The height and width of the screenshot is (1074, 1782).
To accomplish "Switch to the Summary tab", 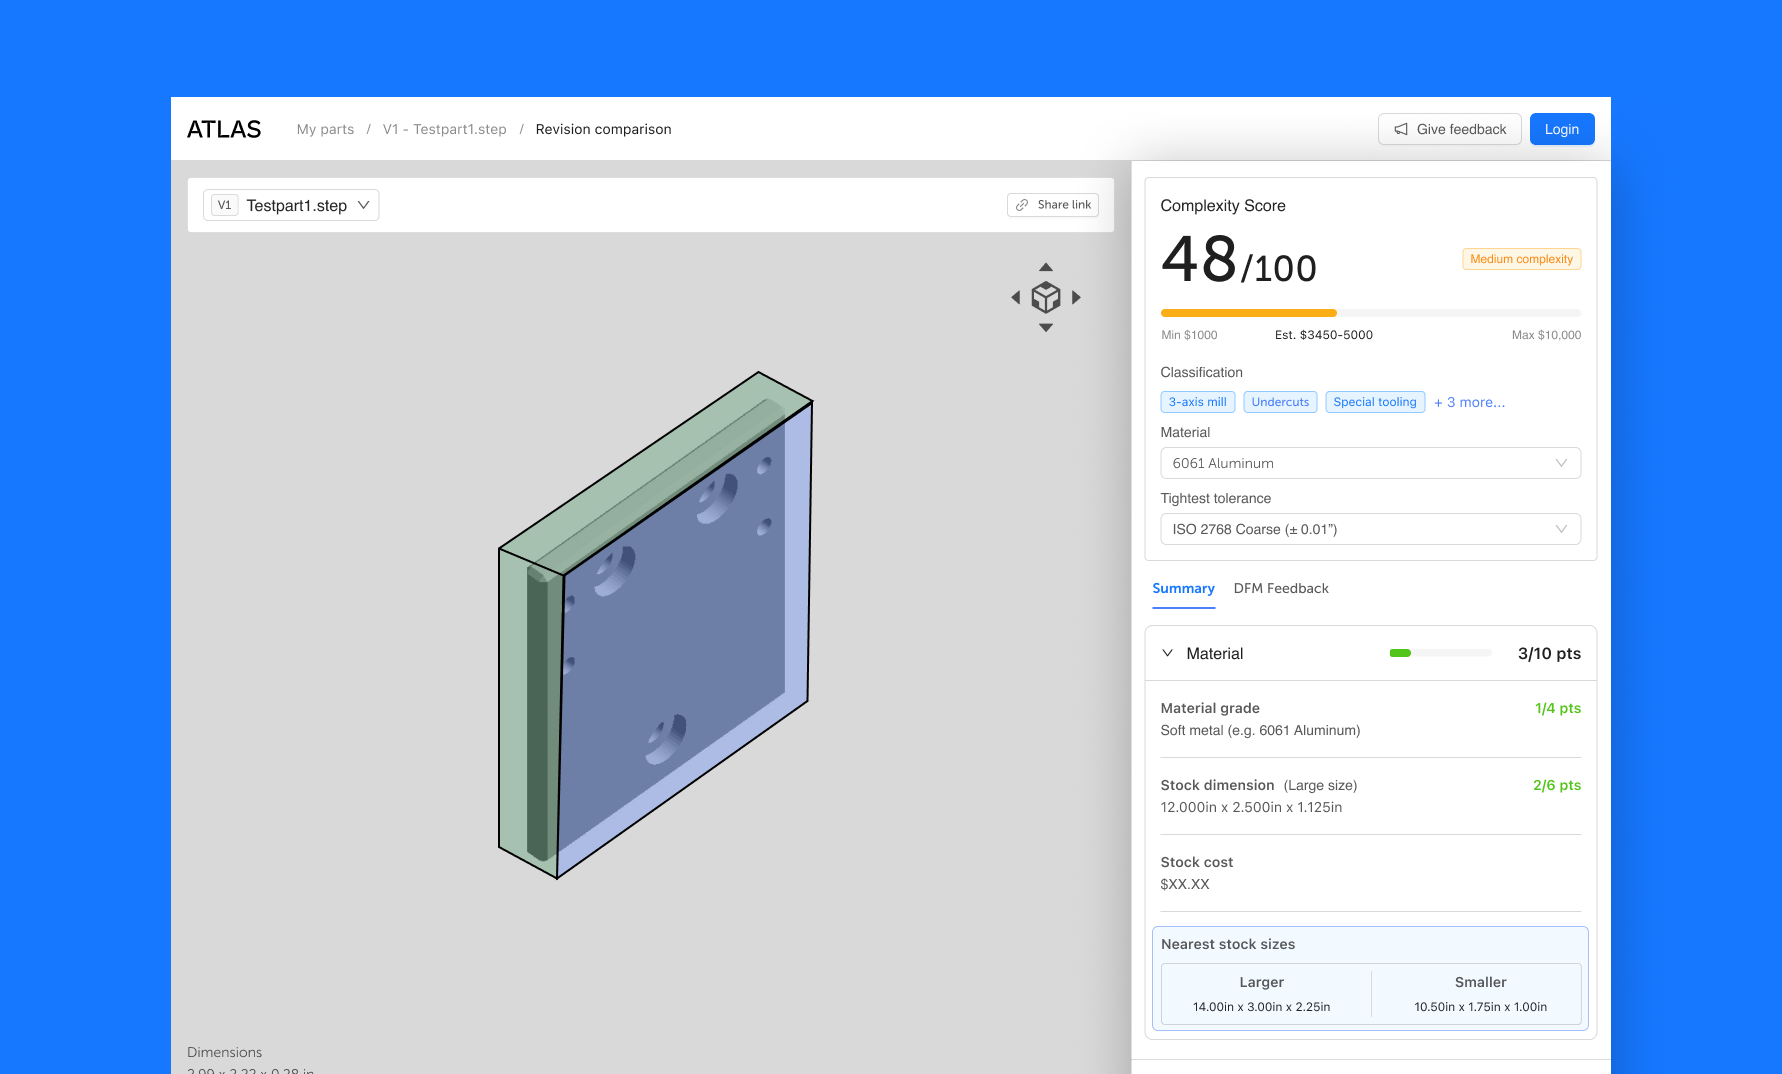I will (1183, 588).
